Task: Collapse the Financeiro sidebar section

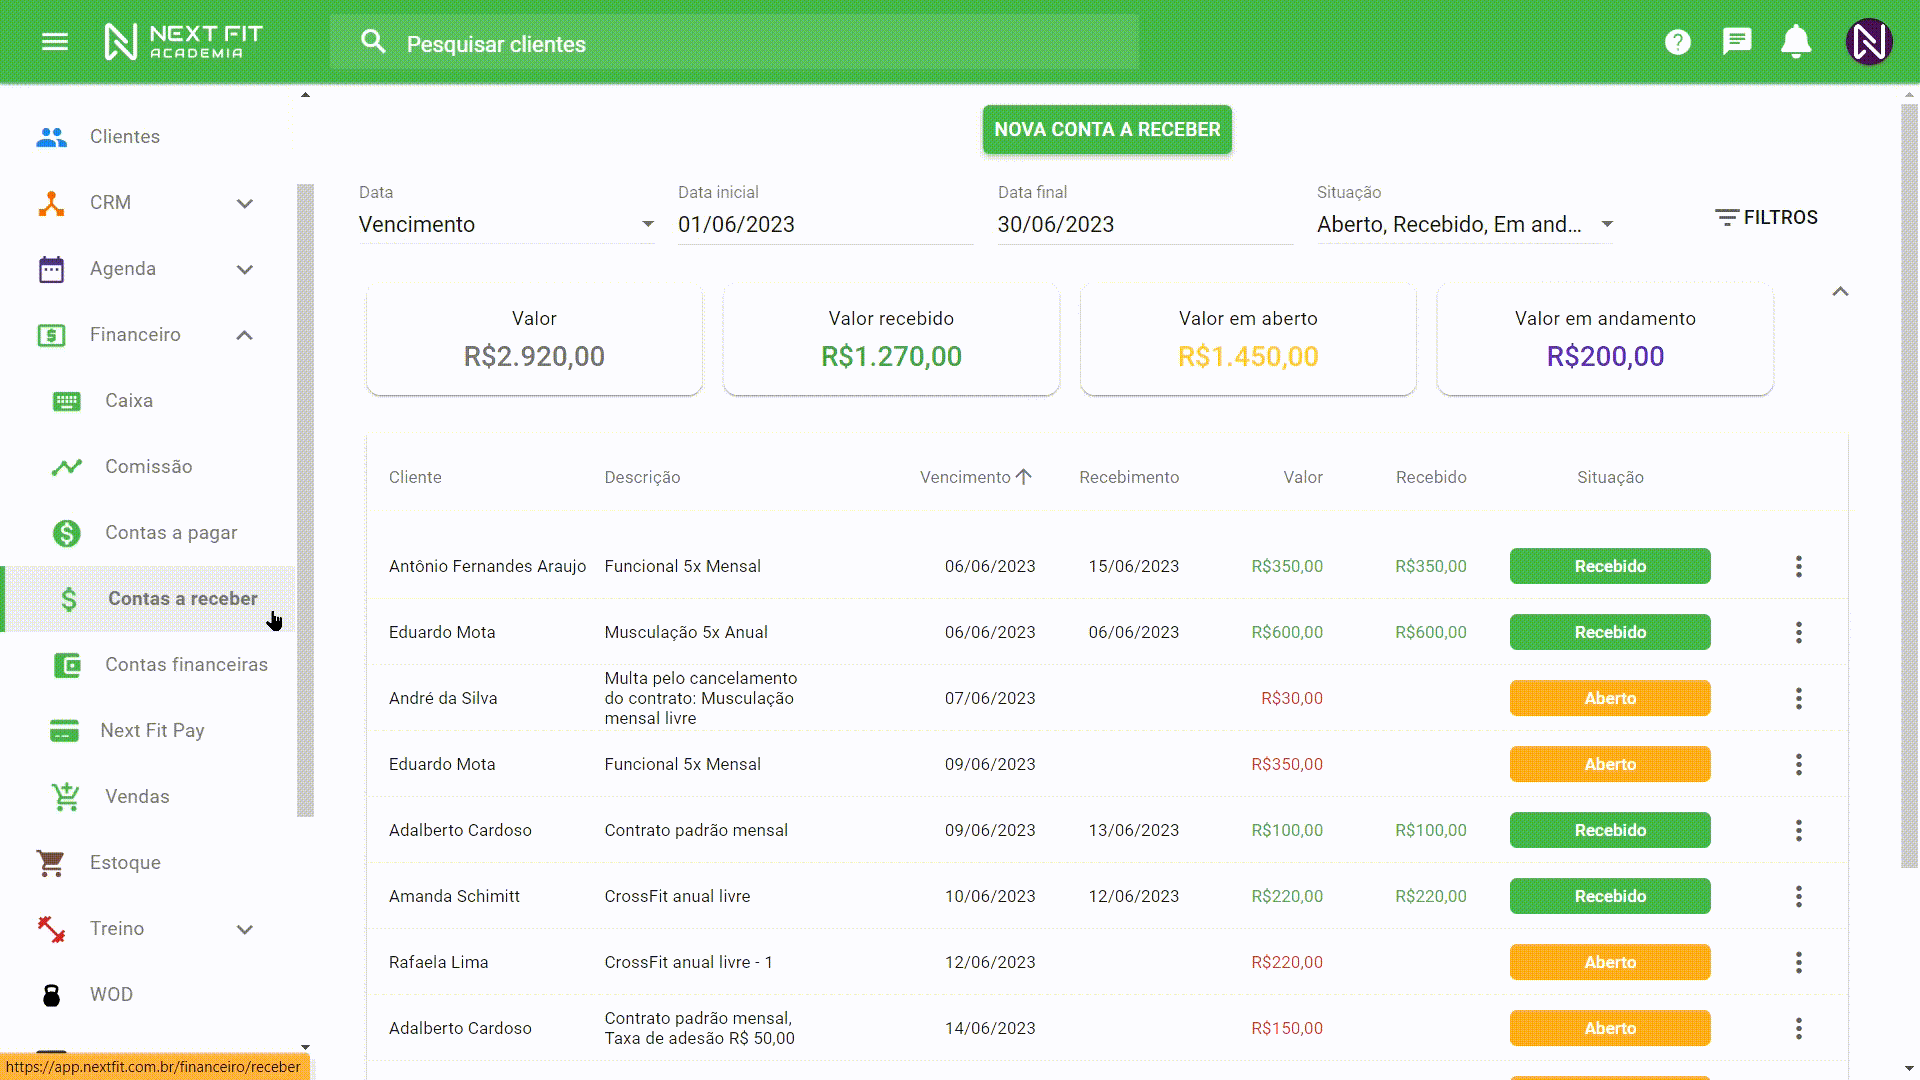Action: [x=245, y=335]
